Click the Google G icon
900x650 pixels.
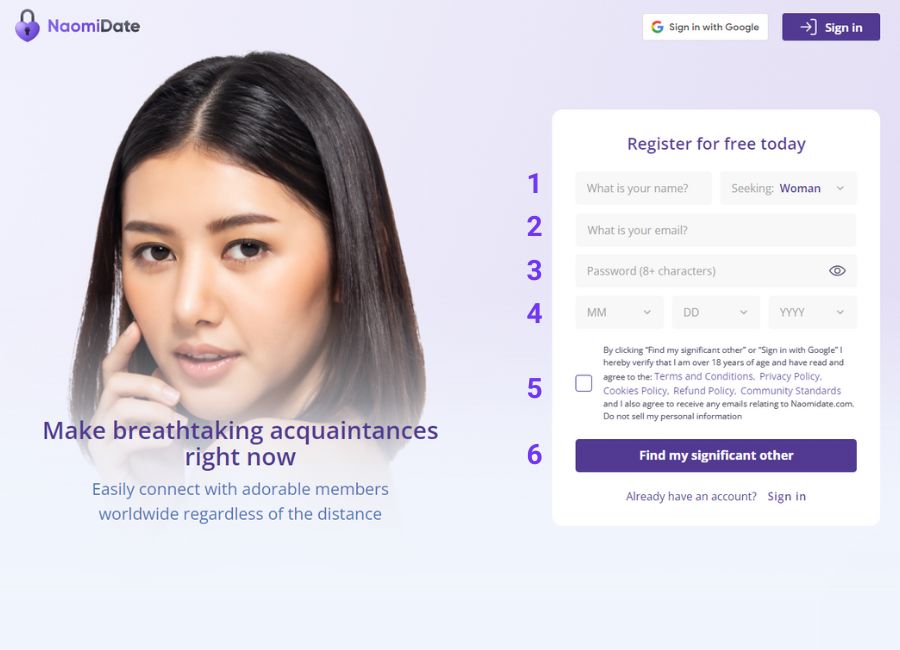click(x=657, y=27)
